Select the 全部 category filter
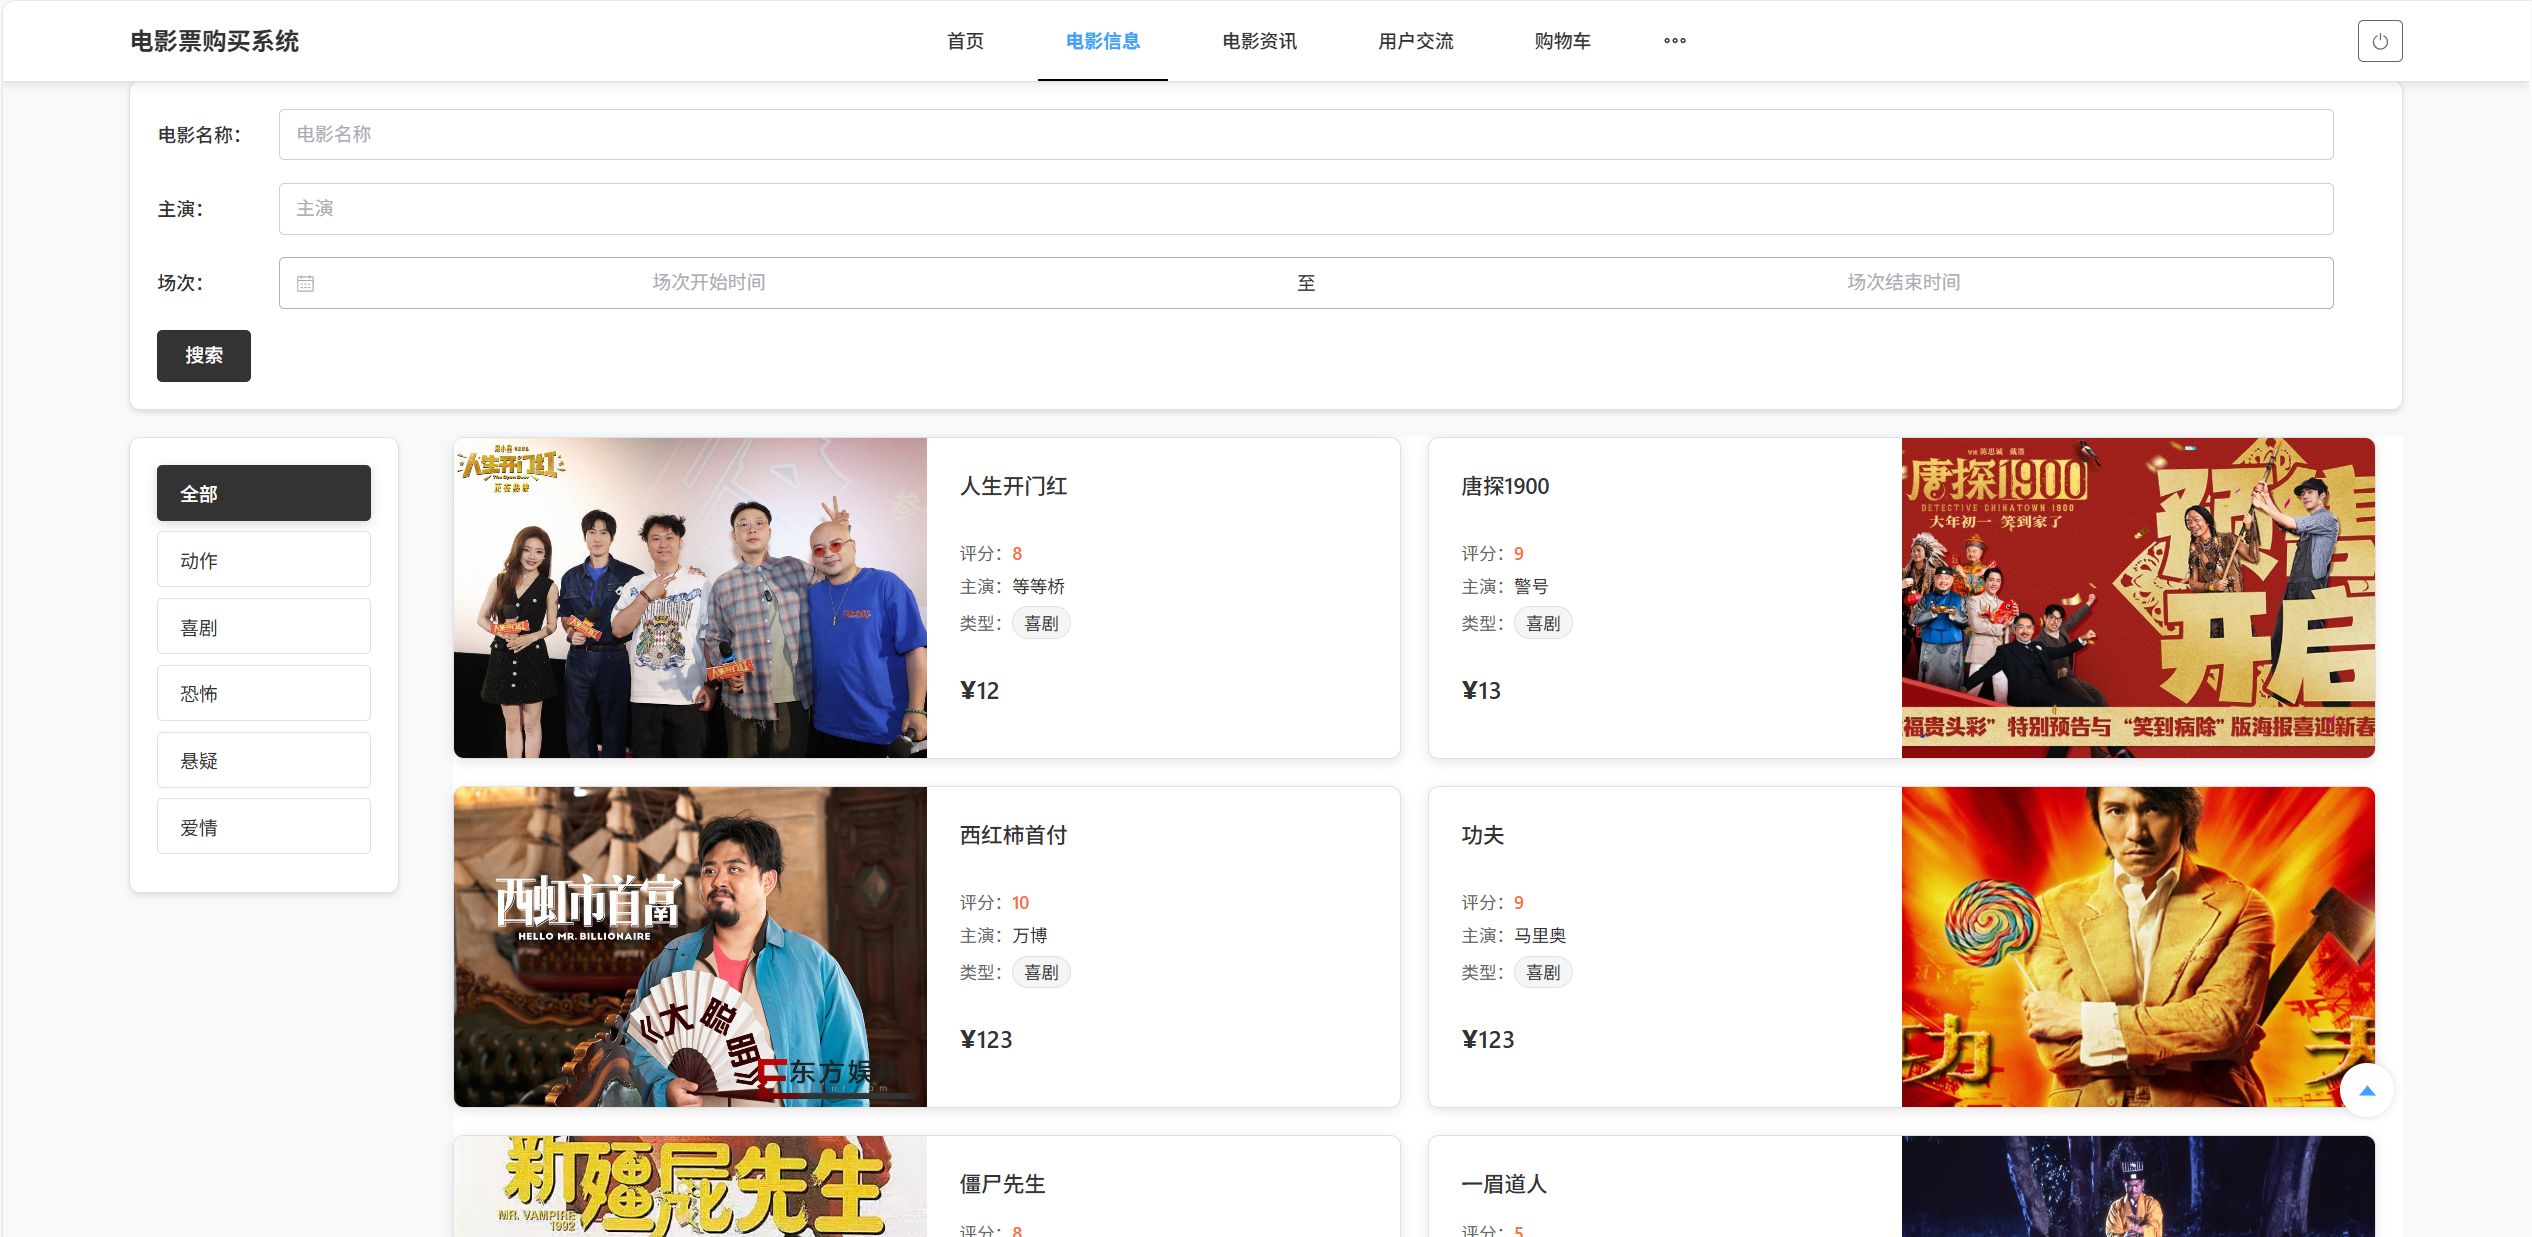The image size is (2532, 1237). tap(263, 493)
